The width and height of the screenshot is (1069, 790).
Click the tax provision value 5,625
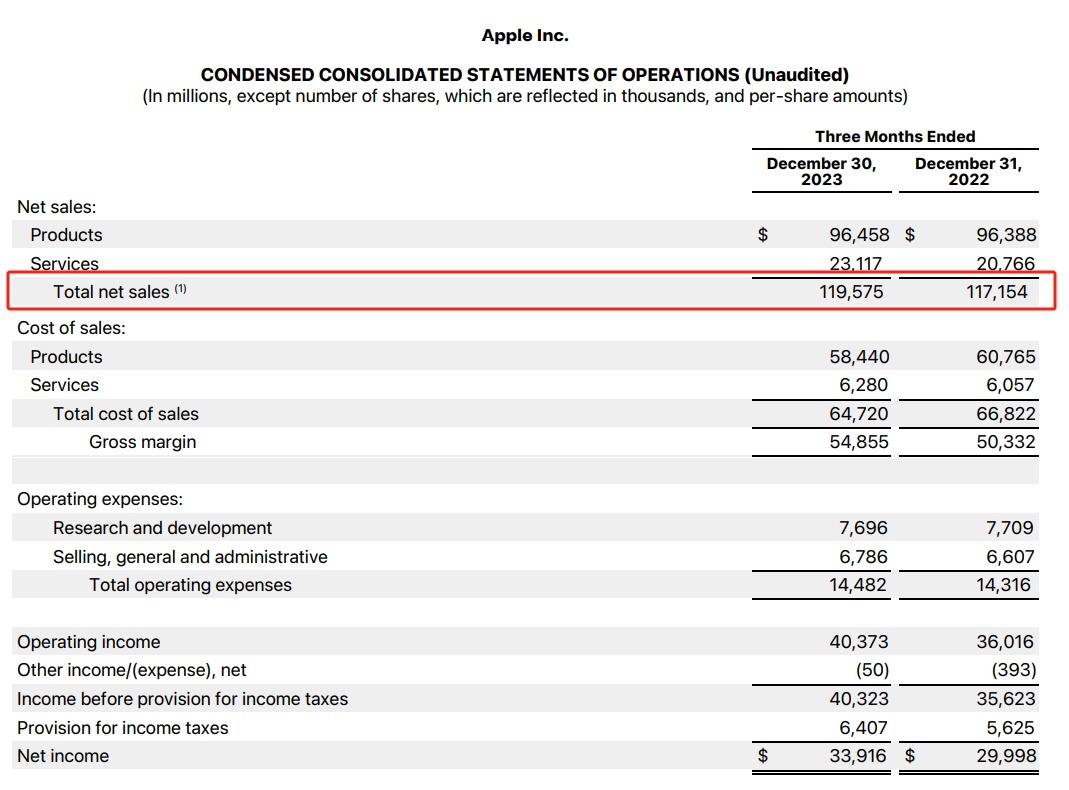click(x=1010, y=728)
